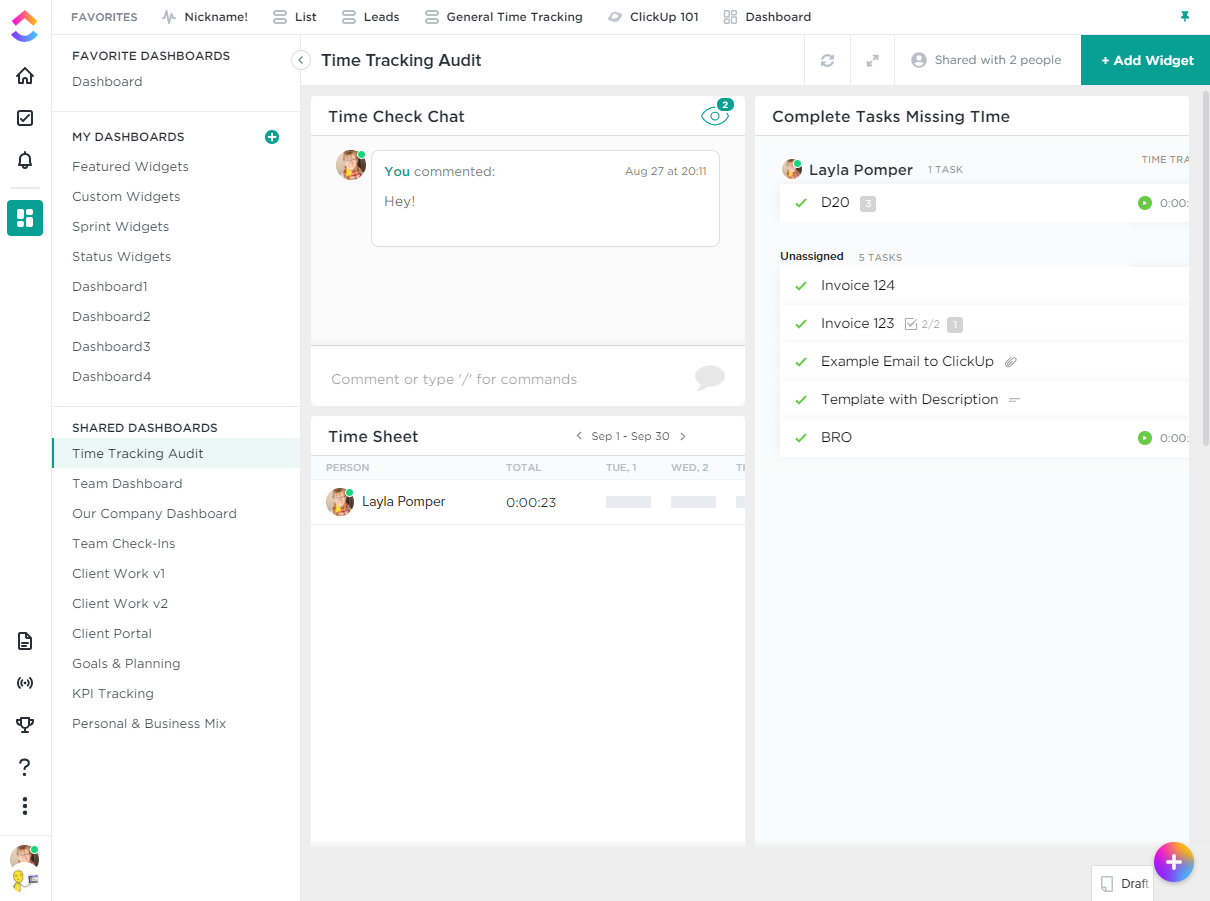The width and height of the screenshot is (1210, 901).
Task: Click the Add Widget button
Action: click(x=1146, y=60)
